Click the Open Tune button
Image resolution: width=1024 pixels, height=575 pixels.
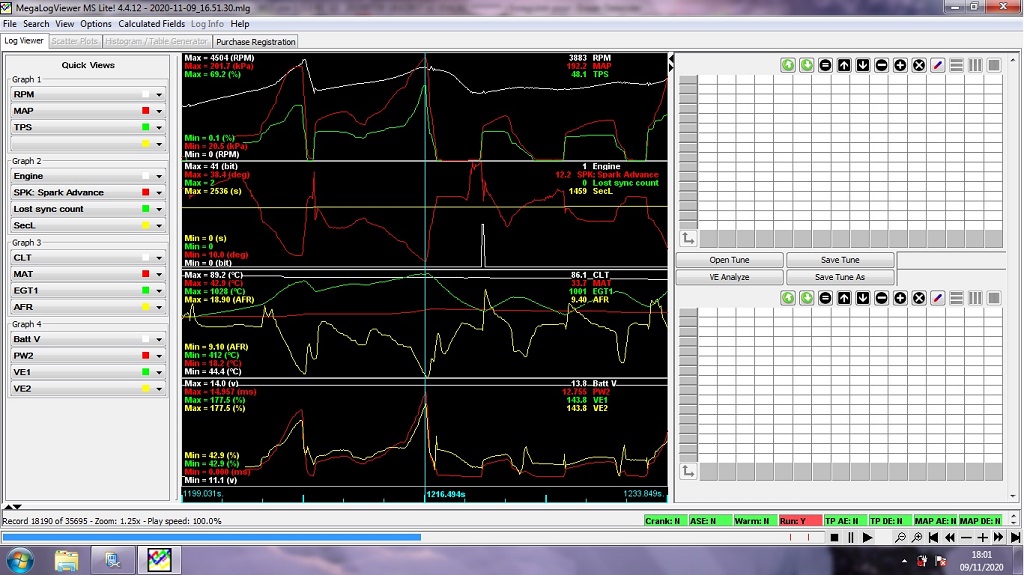tap(729, 260)
